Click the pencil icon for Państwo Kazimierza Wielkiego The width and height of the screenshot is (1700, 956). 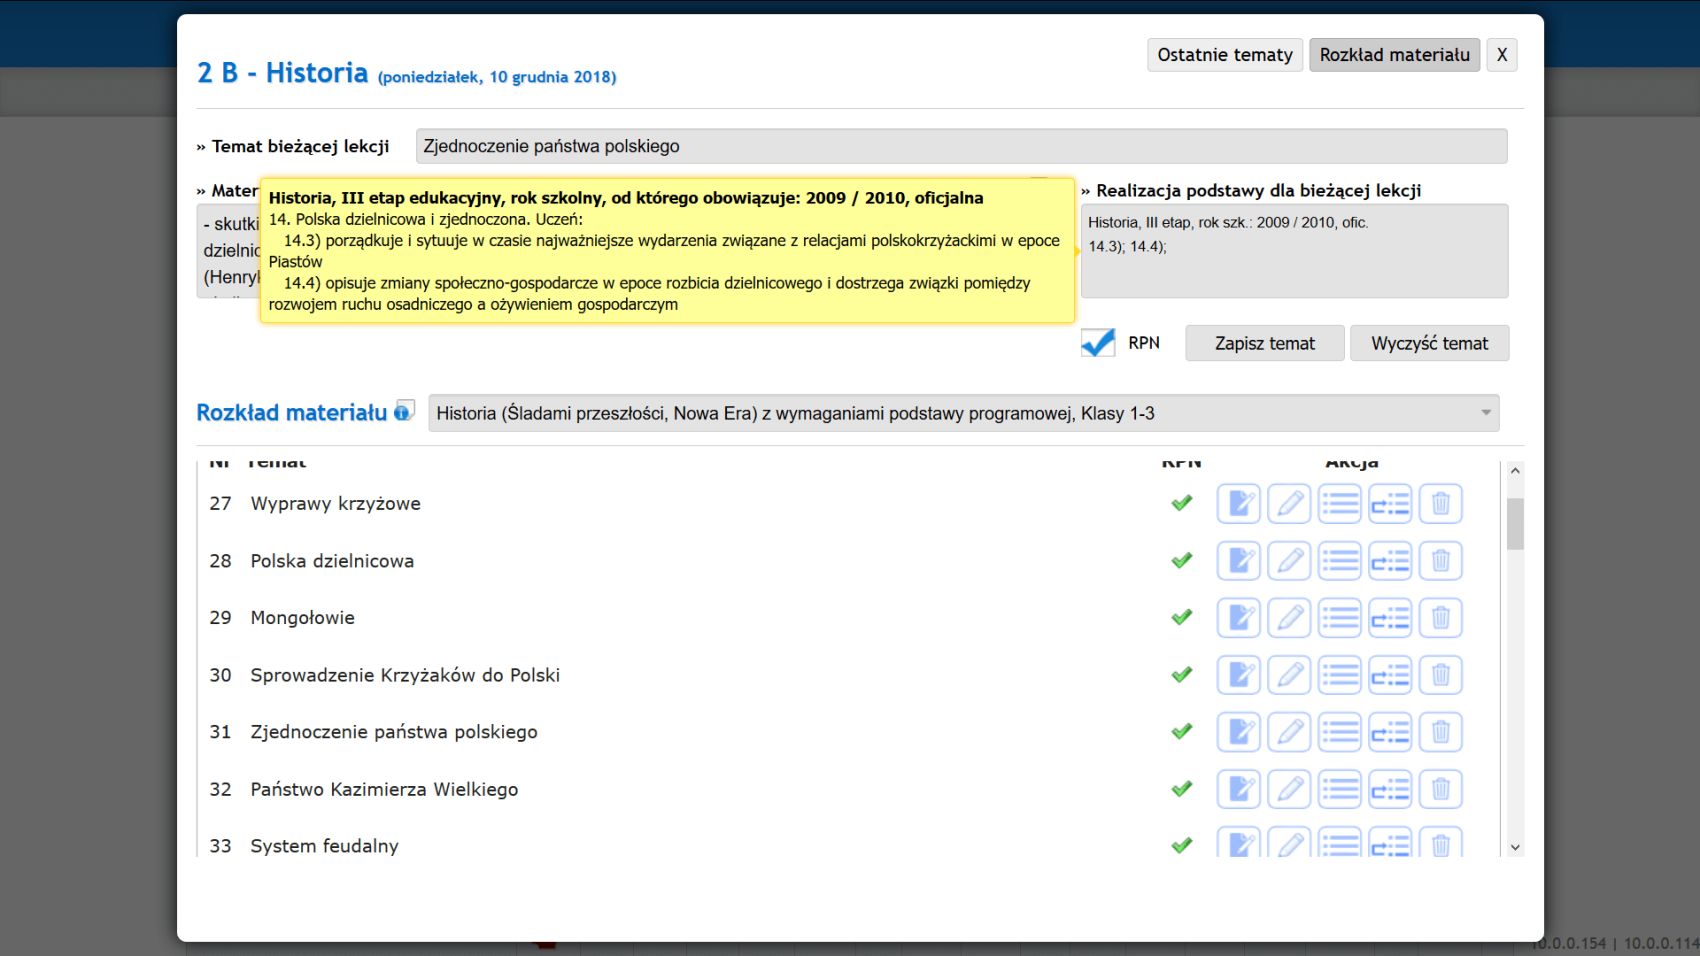click(1289, 790)
